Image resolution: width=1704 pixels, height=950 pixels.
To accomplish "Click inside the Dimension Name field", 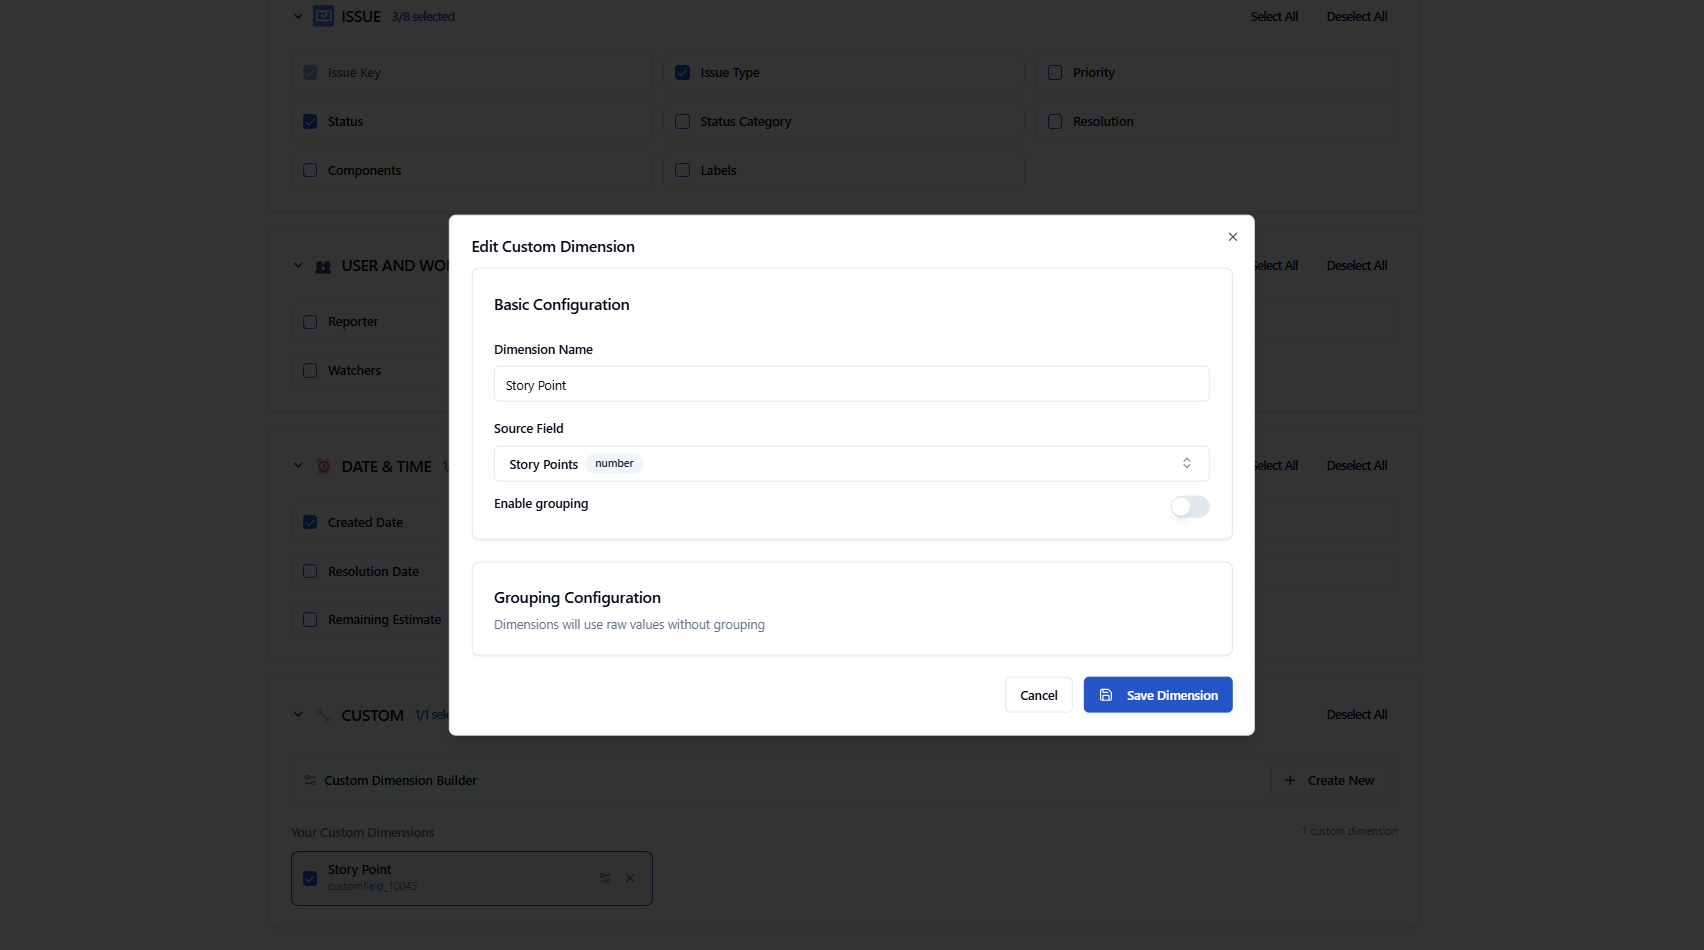I will tap(851, 384).
